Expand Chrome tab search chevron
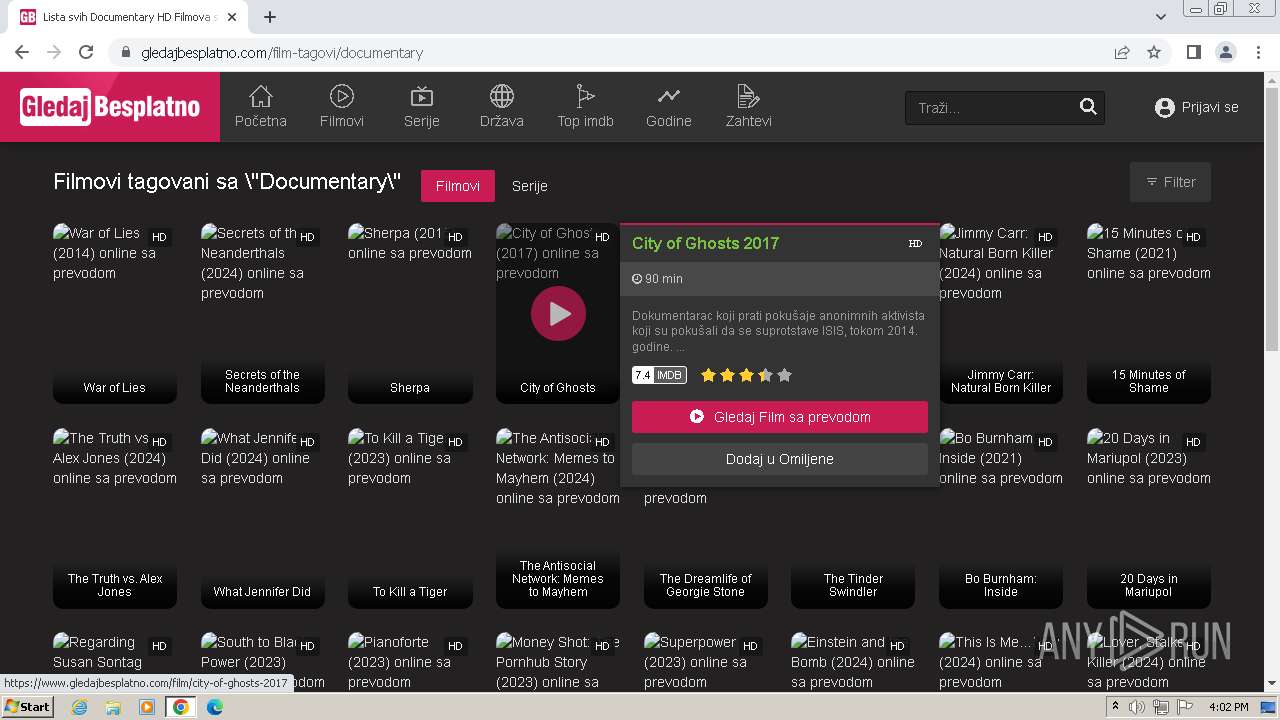The image size is (1280, 720). (x=1161, y=17)
